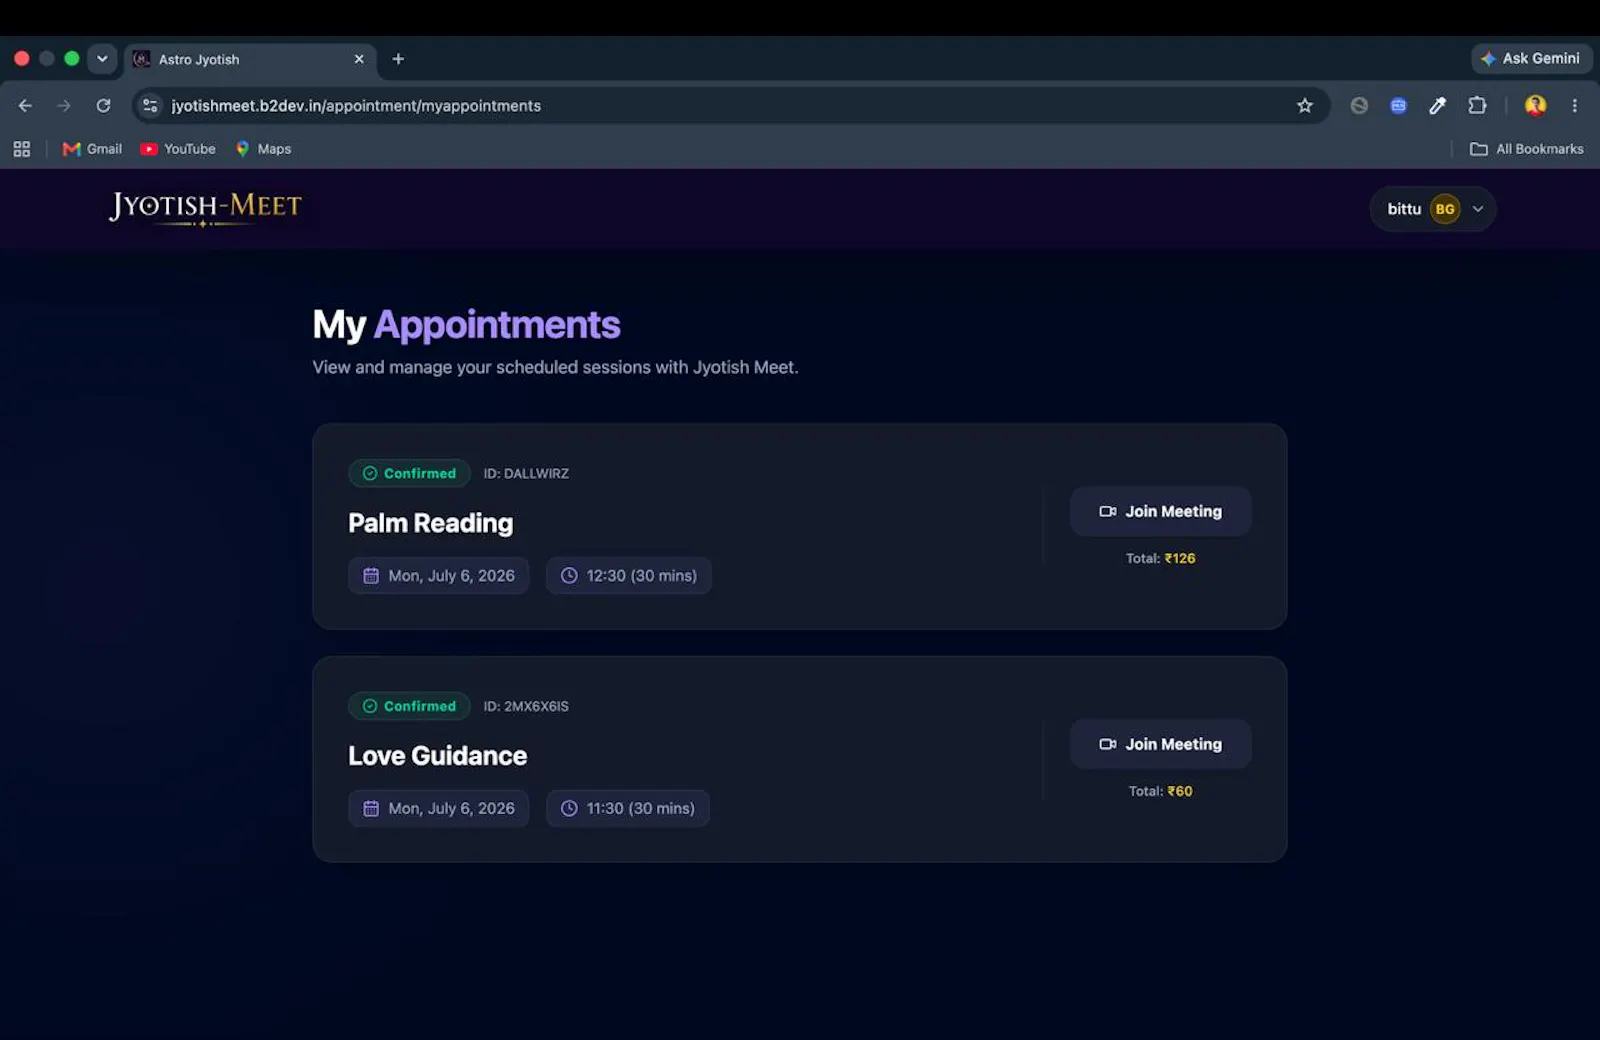The width and height of the screenshot is (1600, 1040).
Task: Click the 11:30 (30 mins) chip
Action: click(x=628, y=808)
